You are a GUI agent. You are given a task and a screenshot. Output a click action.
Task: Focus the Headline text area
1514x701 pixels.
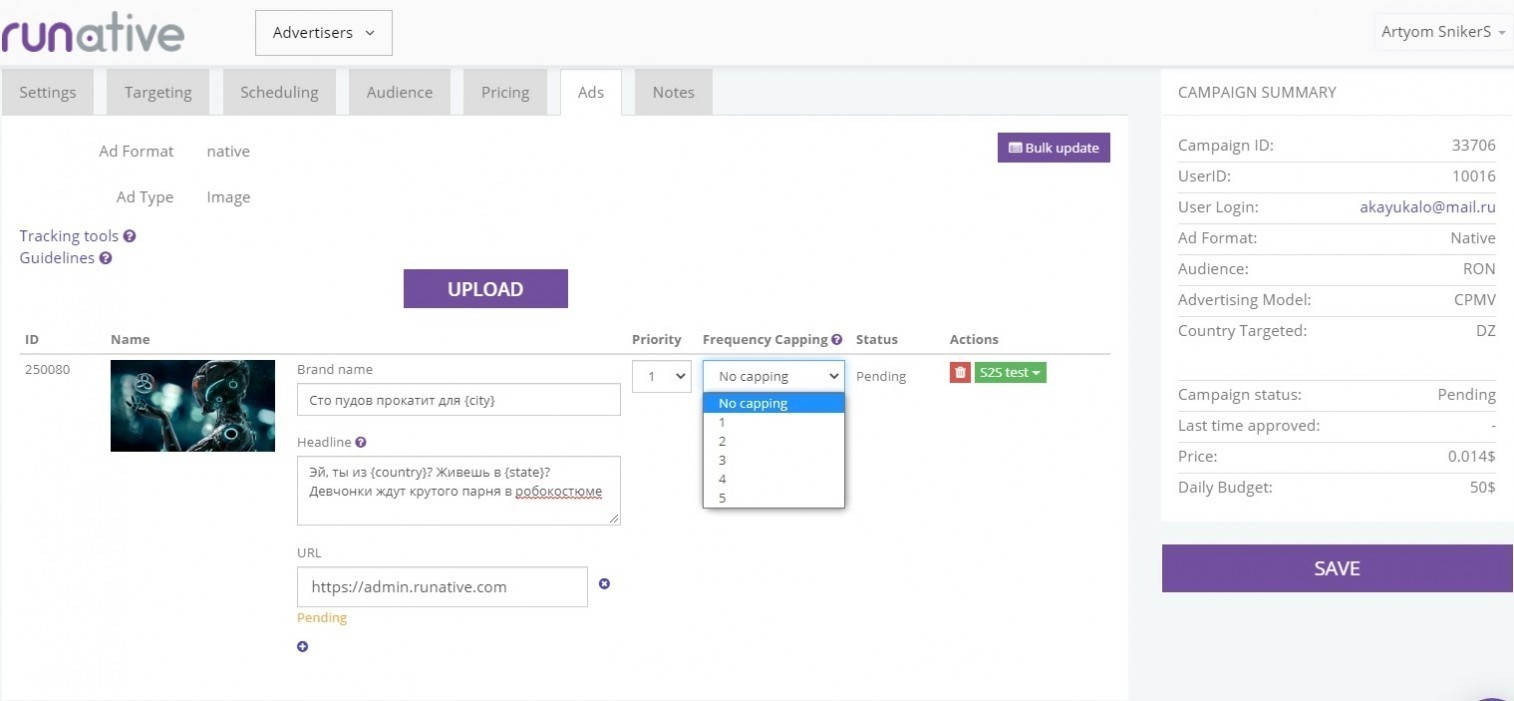(459, 490)
